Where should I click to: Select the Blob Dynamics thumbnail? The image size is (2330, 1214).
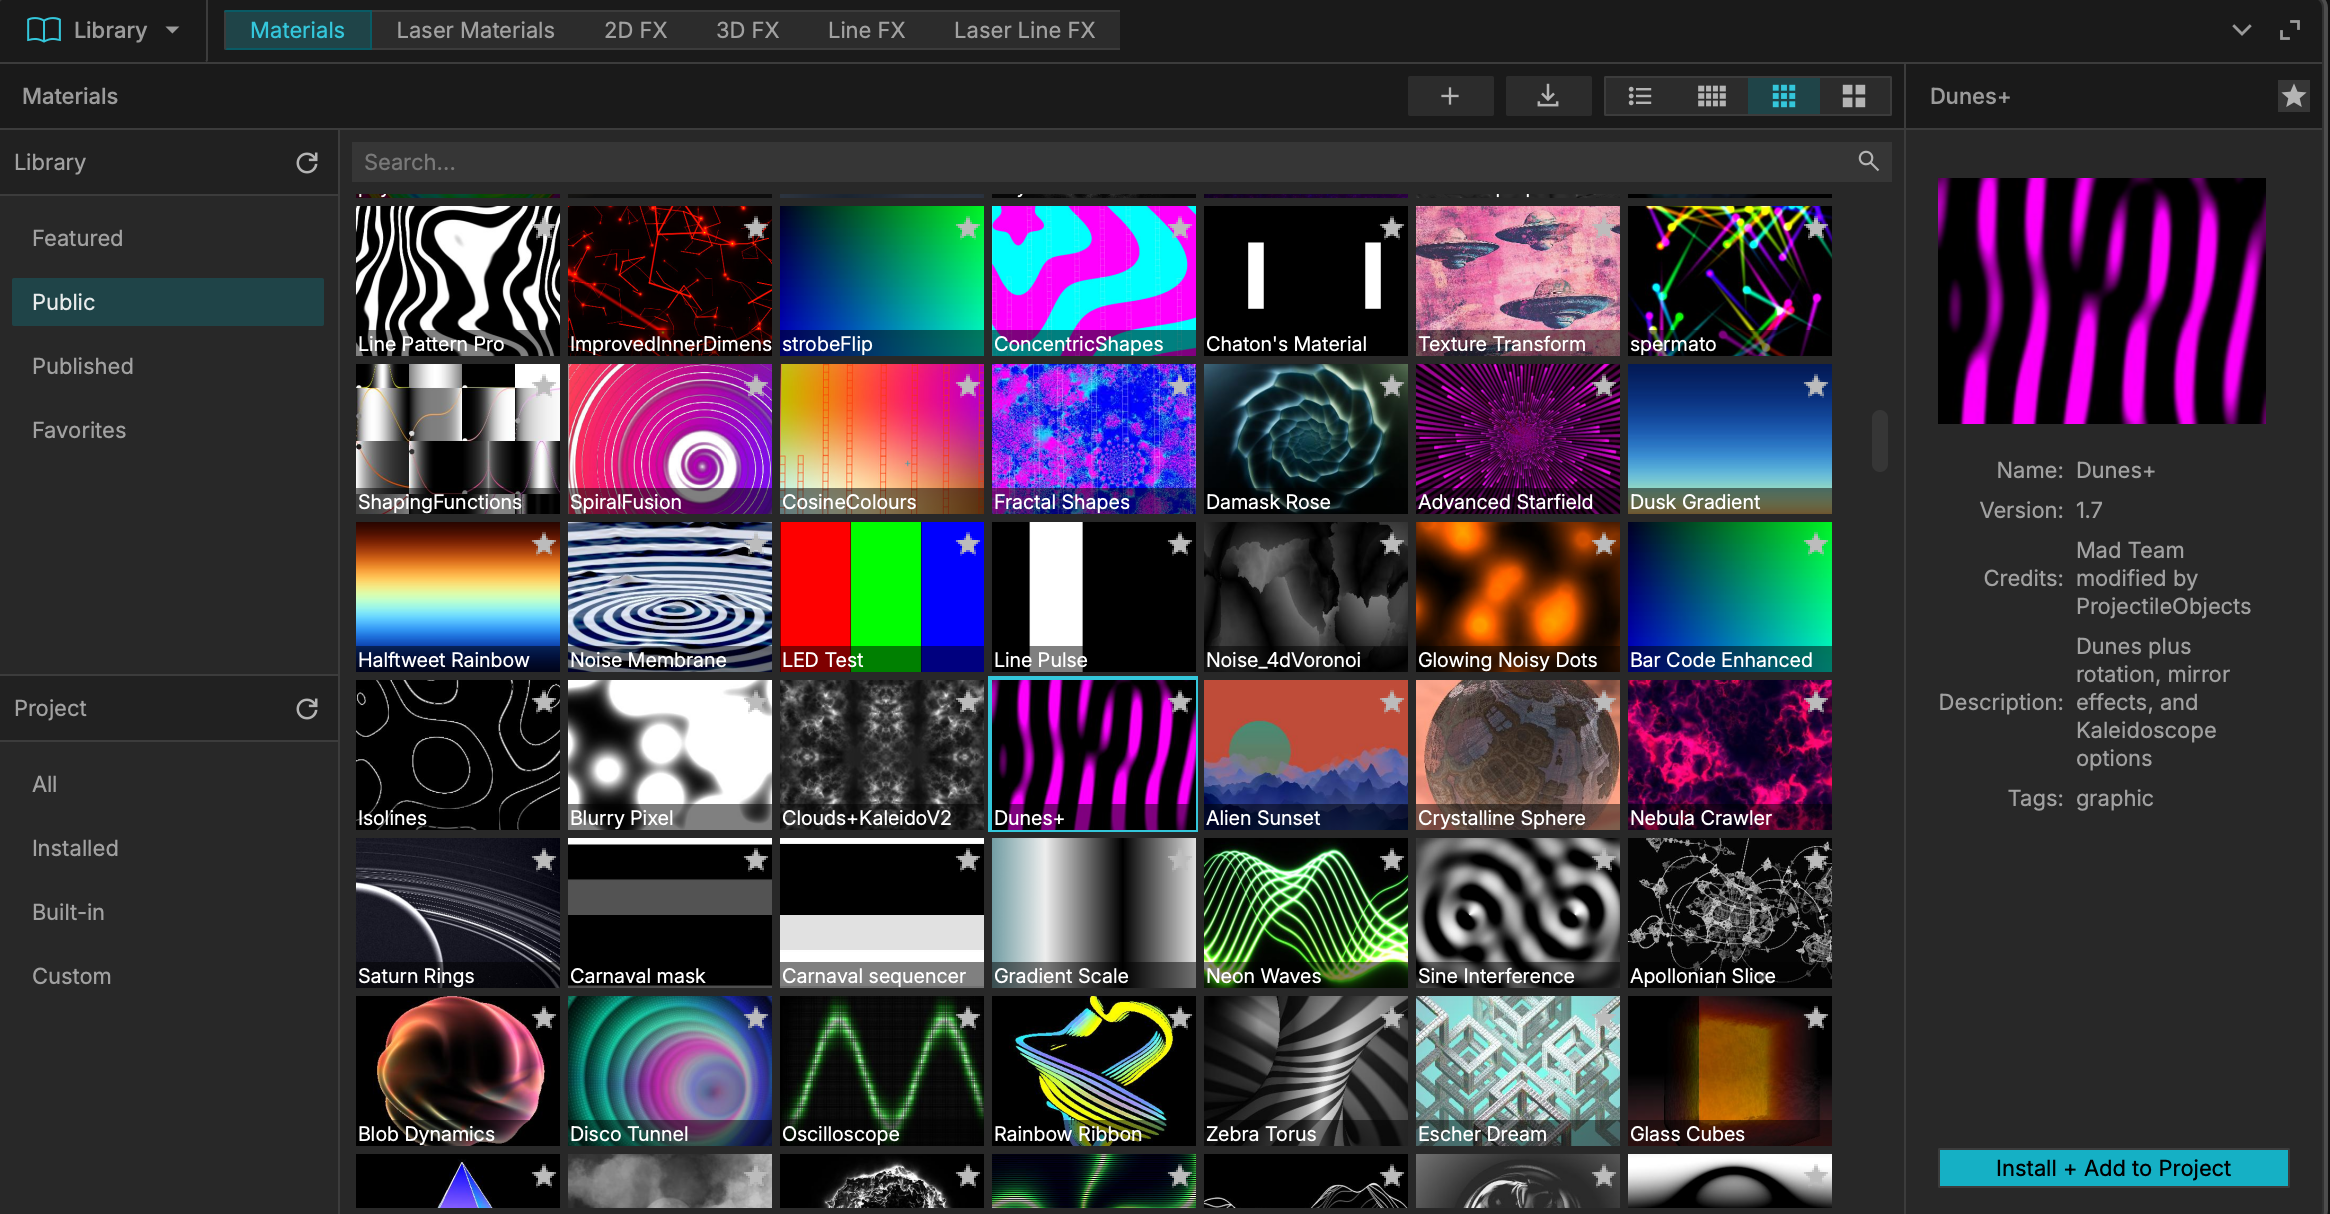(x=458, y=1071)
